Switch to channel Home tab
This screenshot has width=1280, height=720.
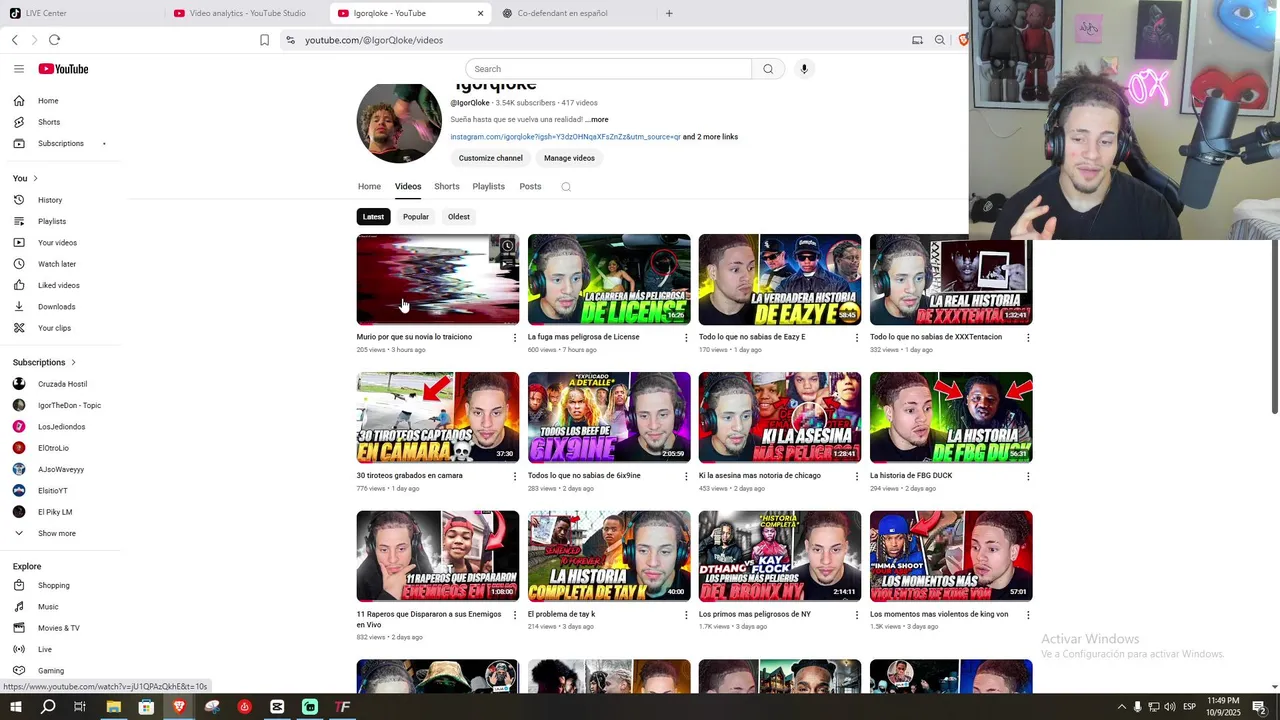369,187
